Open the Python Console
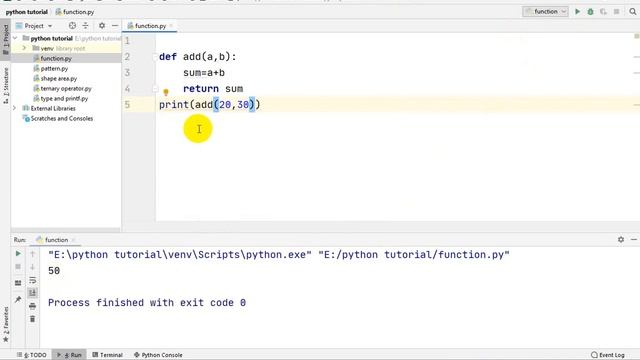Screen dimensions: 640x360 (158, 355)
